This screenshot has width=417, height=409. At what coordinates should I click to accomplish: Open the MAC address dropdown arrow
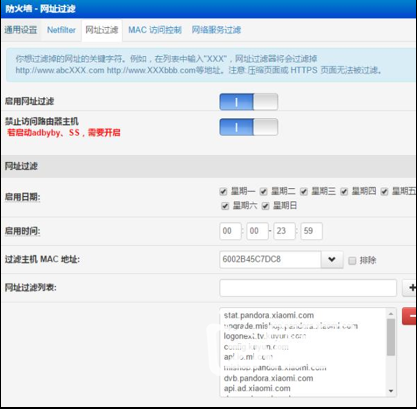click(332, 259)
